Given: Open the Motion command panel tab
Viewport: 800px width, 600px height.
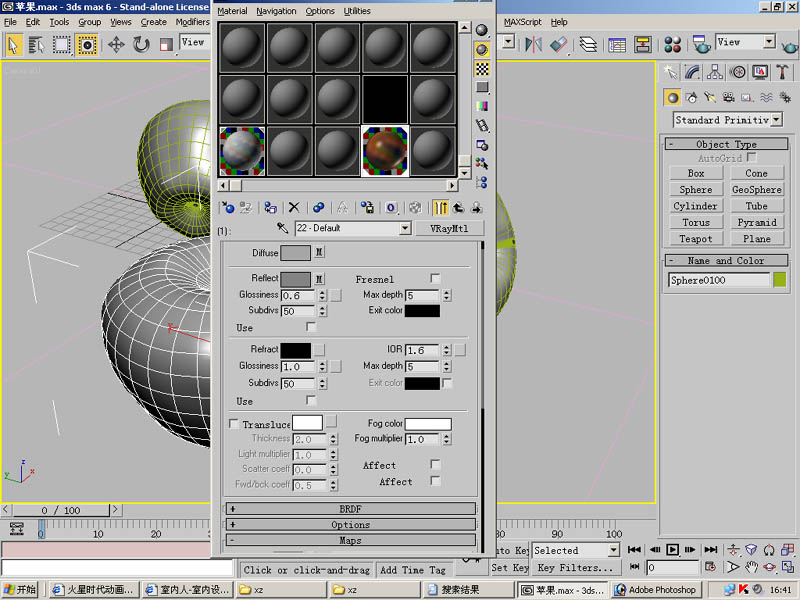Looking at the screenshot, I should tap(737, 72).
